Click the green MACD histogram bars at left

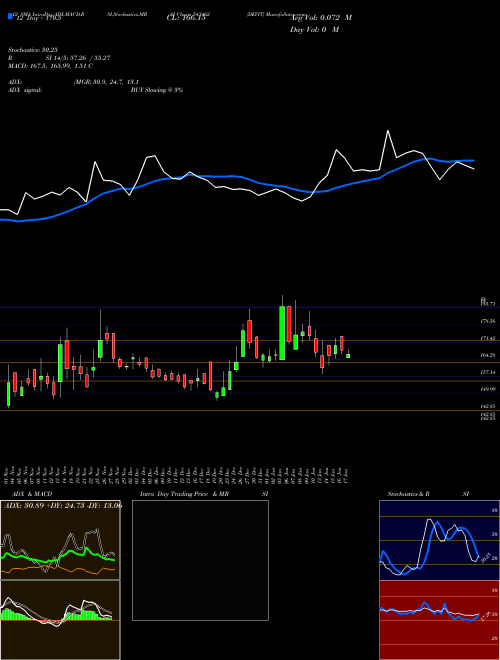pos(15,615)
